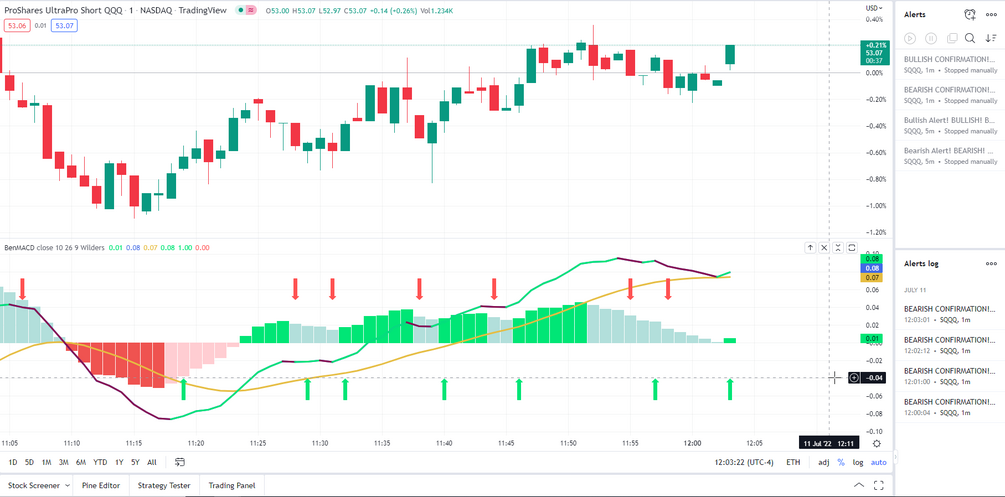
Task: Open the Alerts log three-dots menu
Action: (x=992, y=264)
